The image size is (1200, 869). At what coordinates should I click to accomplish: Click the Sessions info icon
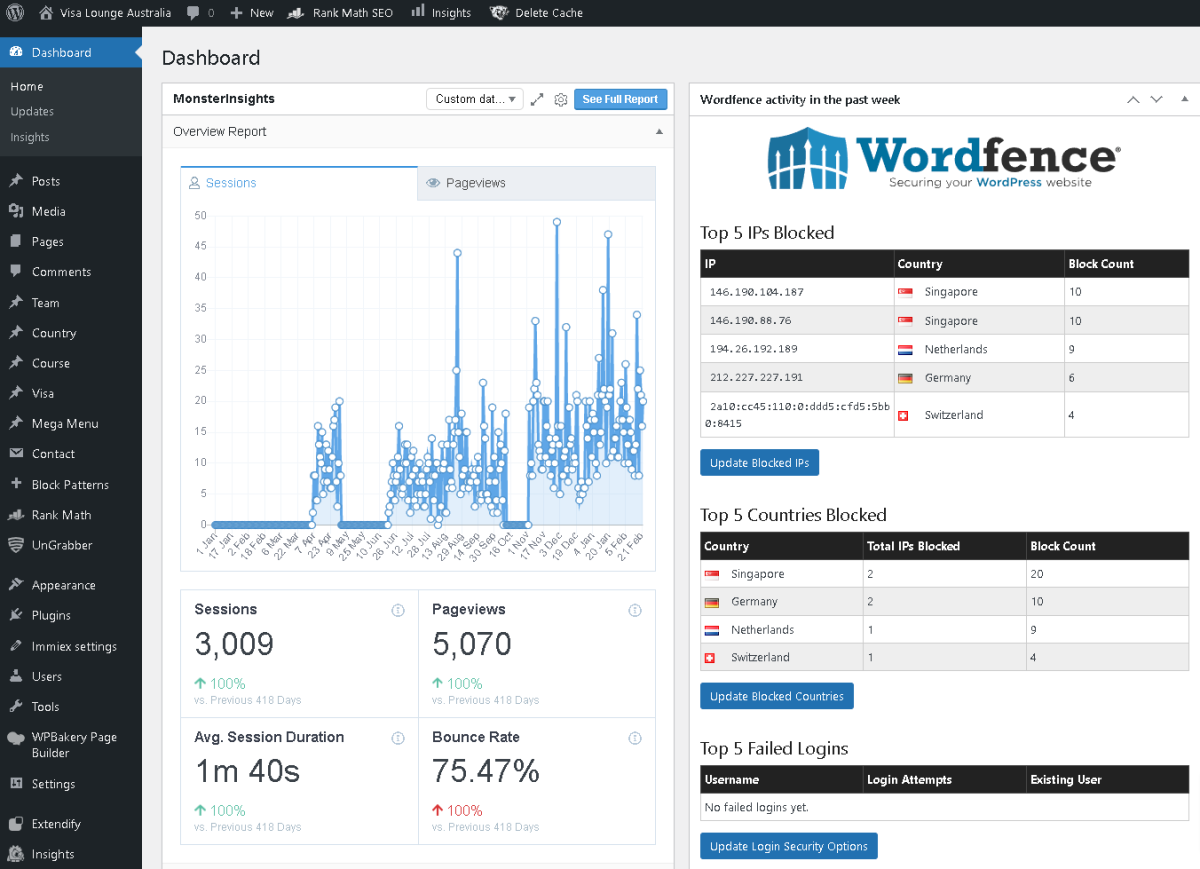[x=398, y=610]
